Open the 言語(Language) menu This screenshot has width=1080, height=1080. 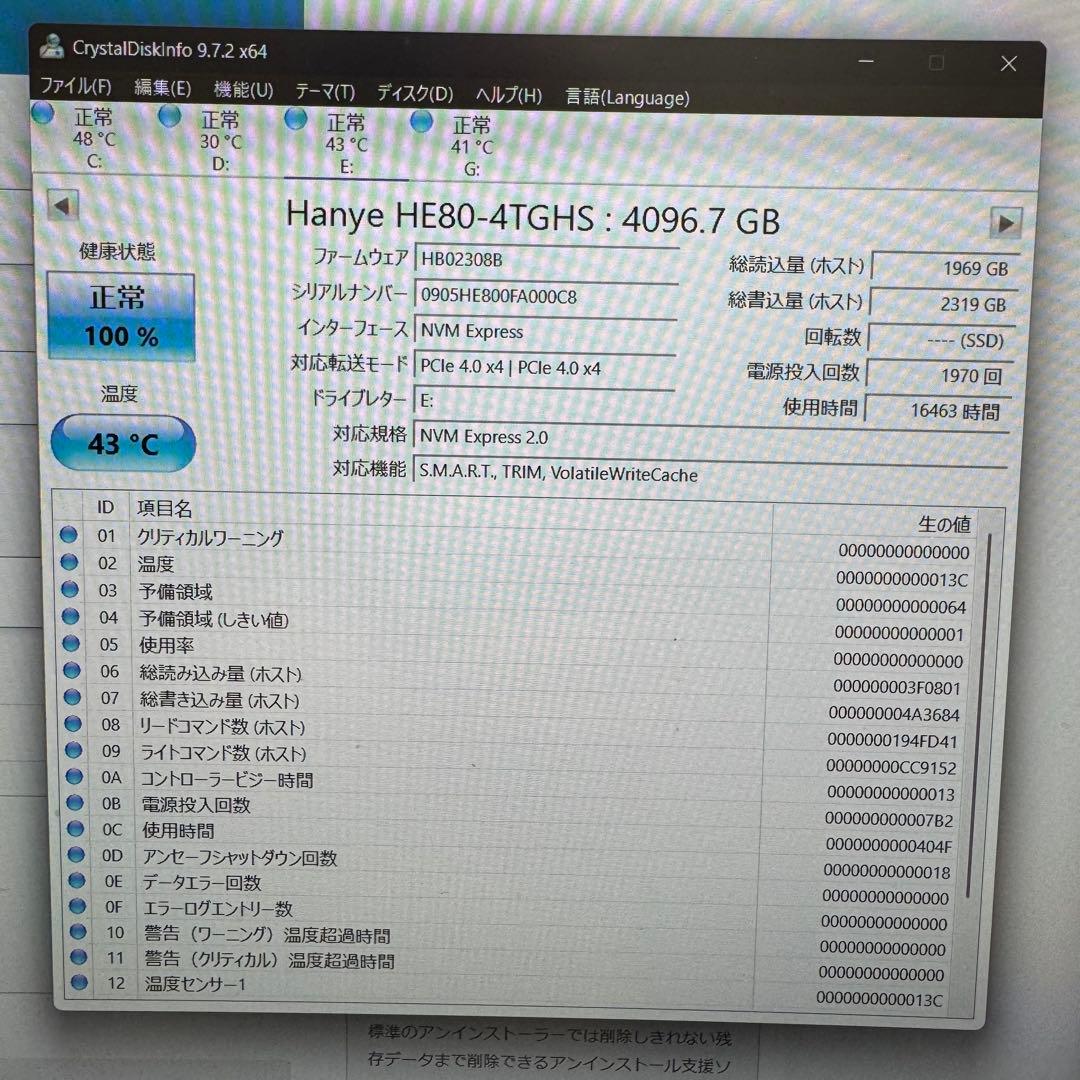click(627, 98)
